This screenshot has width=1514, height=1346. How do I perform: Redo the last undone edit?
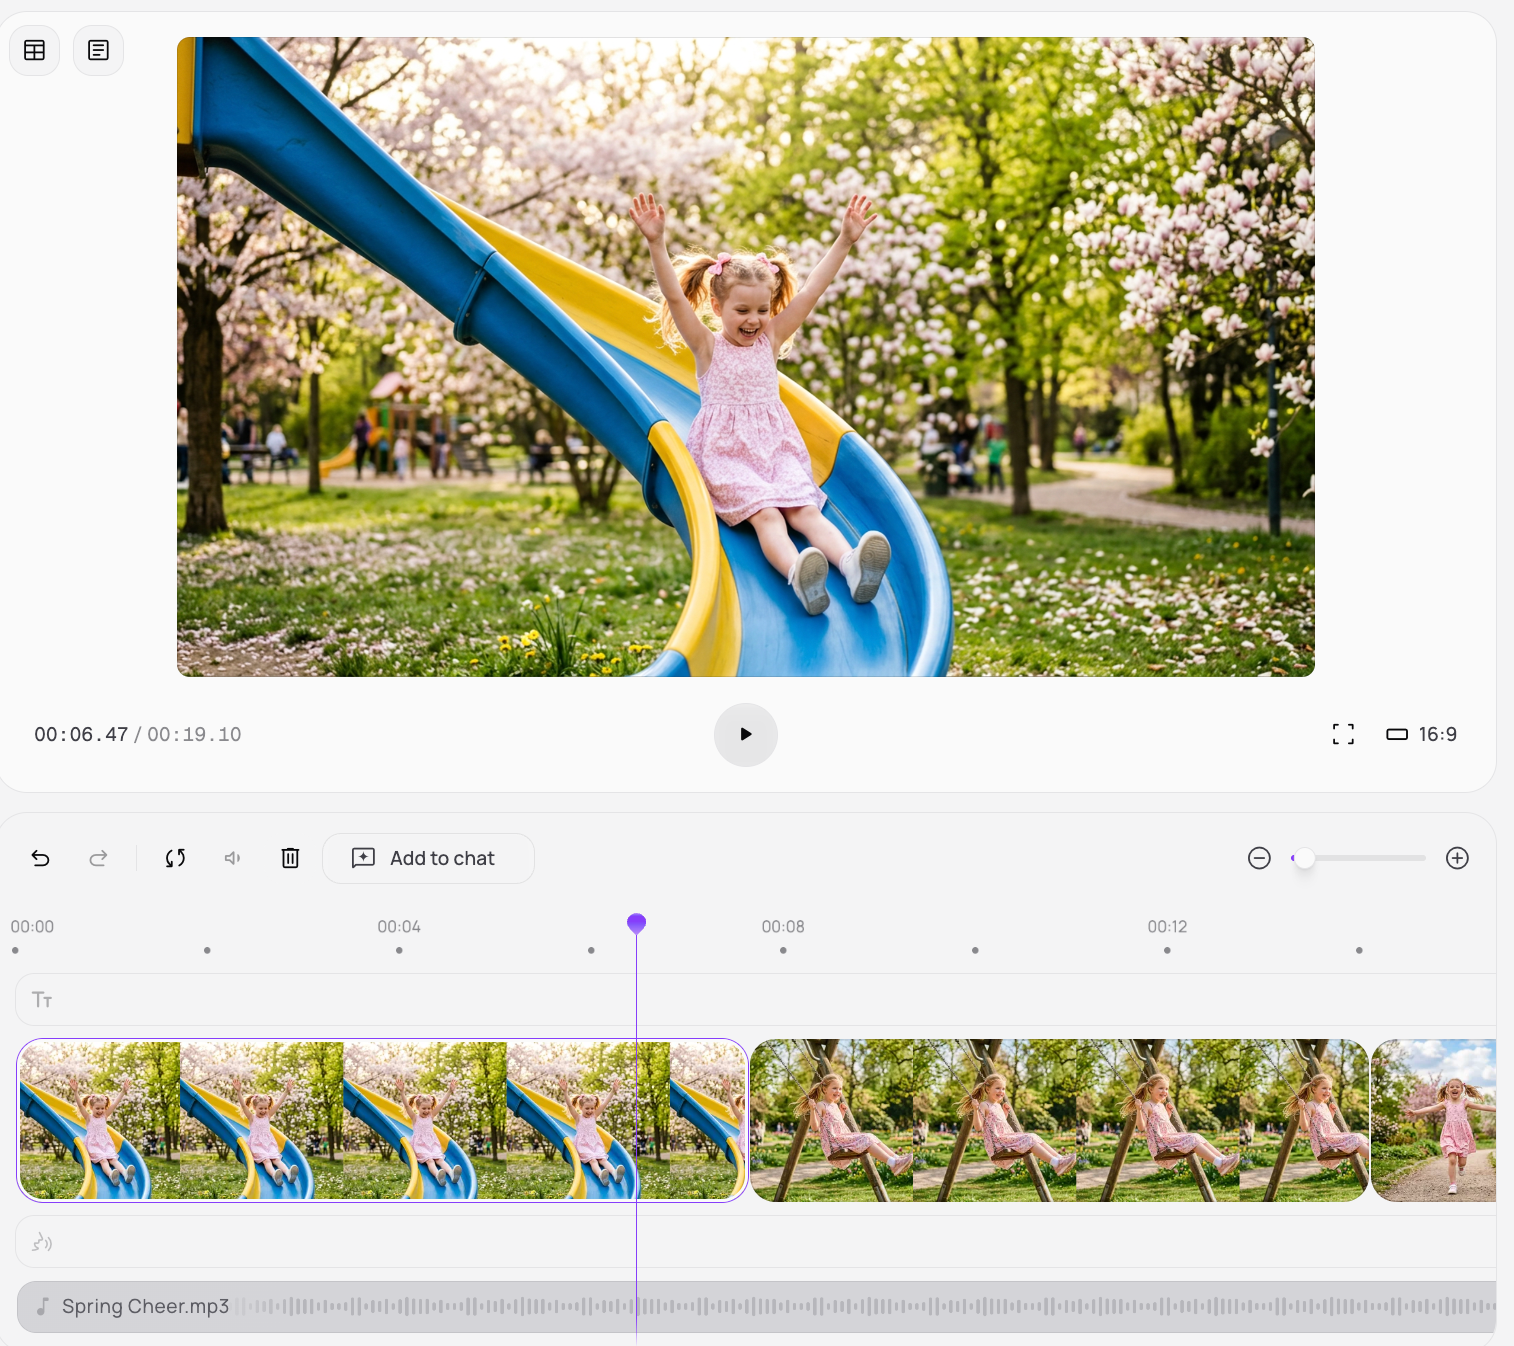tap(98, 858)
